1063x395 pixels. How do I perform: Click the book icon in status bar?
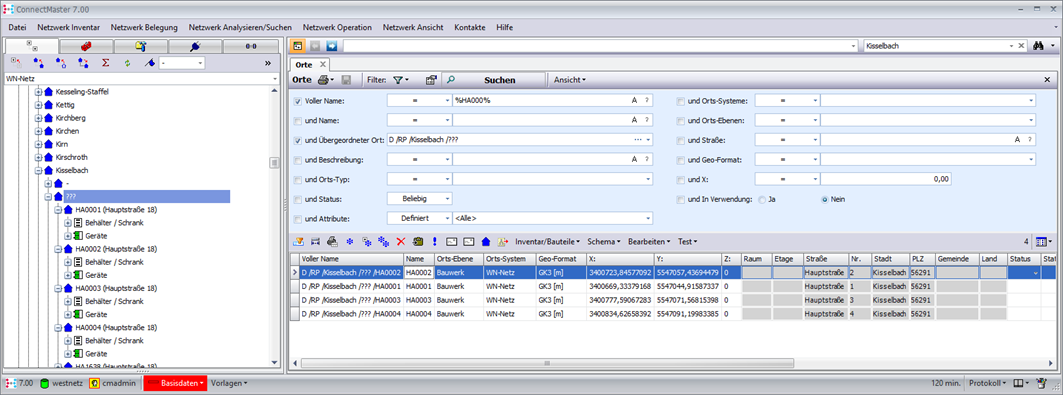1018,383
